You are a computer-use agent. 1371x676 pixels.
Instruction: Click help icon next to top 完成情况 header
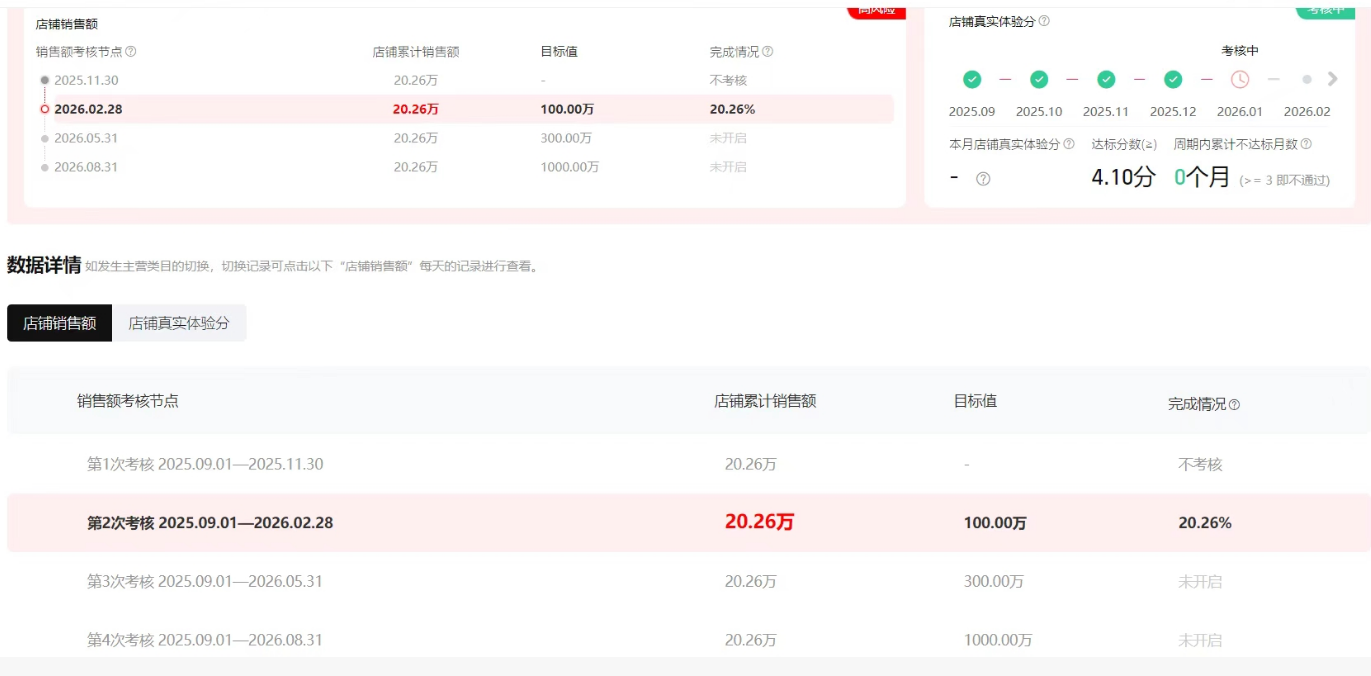click(767, 52)
